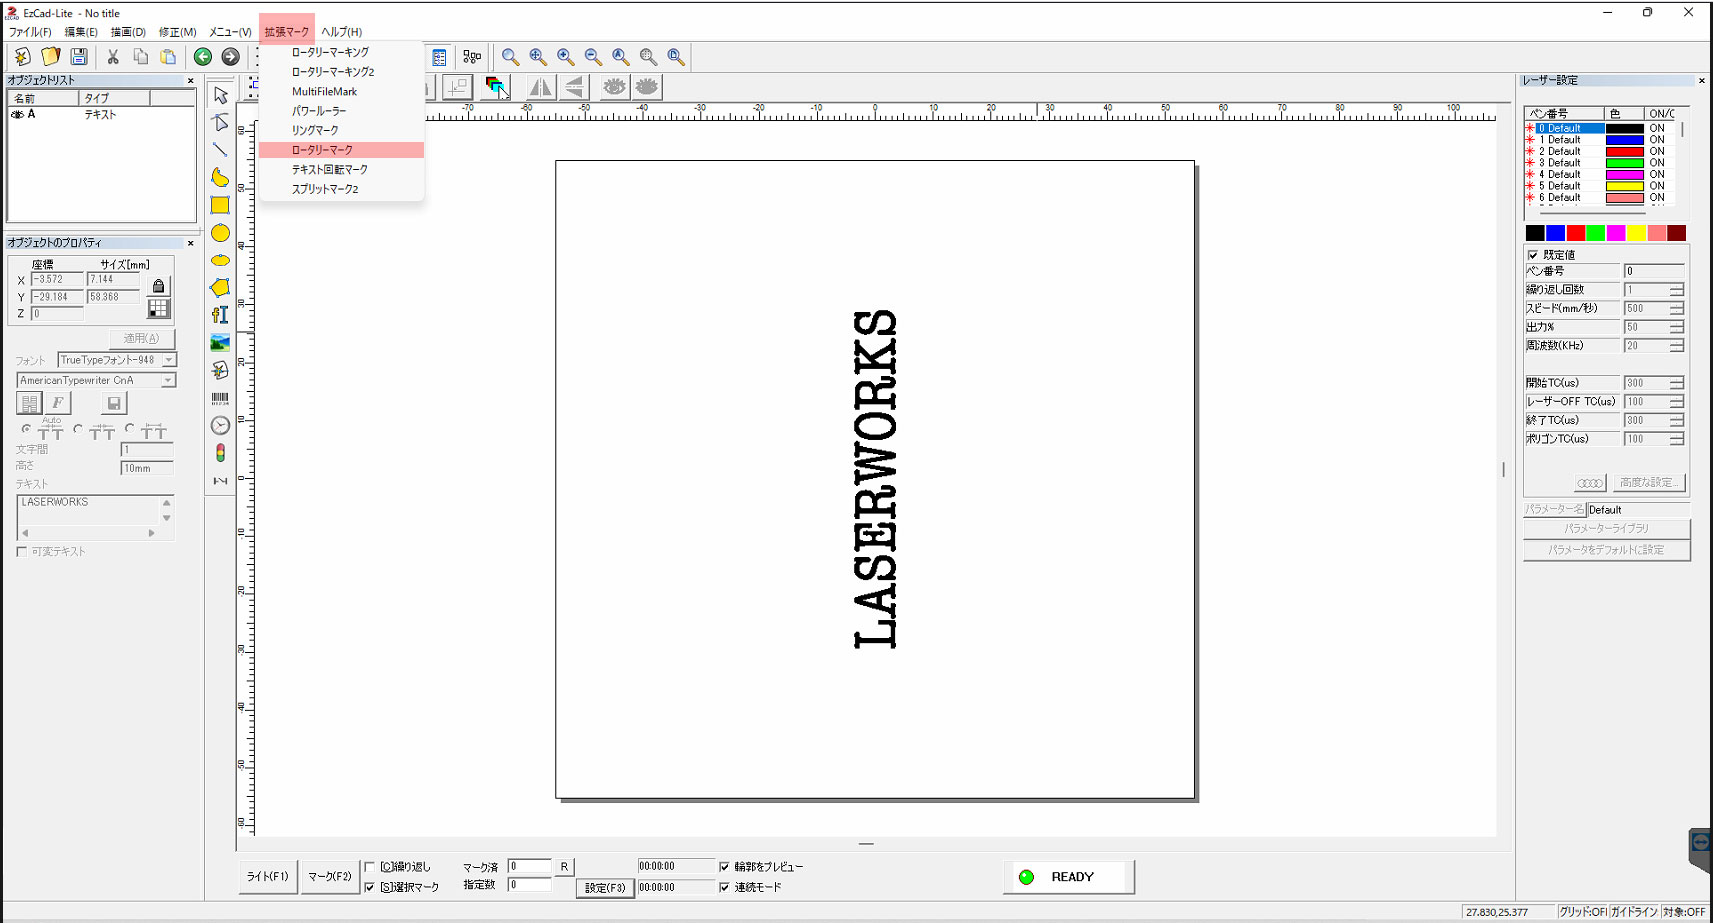Viewport: 1713px width, 923px height.
Task: Copy selection using the copy icon
Action: pyautogui.click(x=141, y=57)
